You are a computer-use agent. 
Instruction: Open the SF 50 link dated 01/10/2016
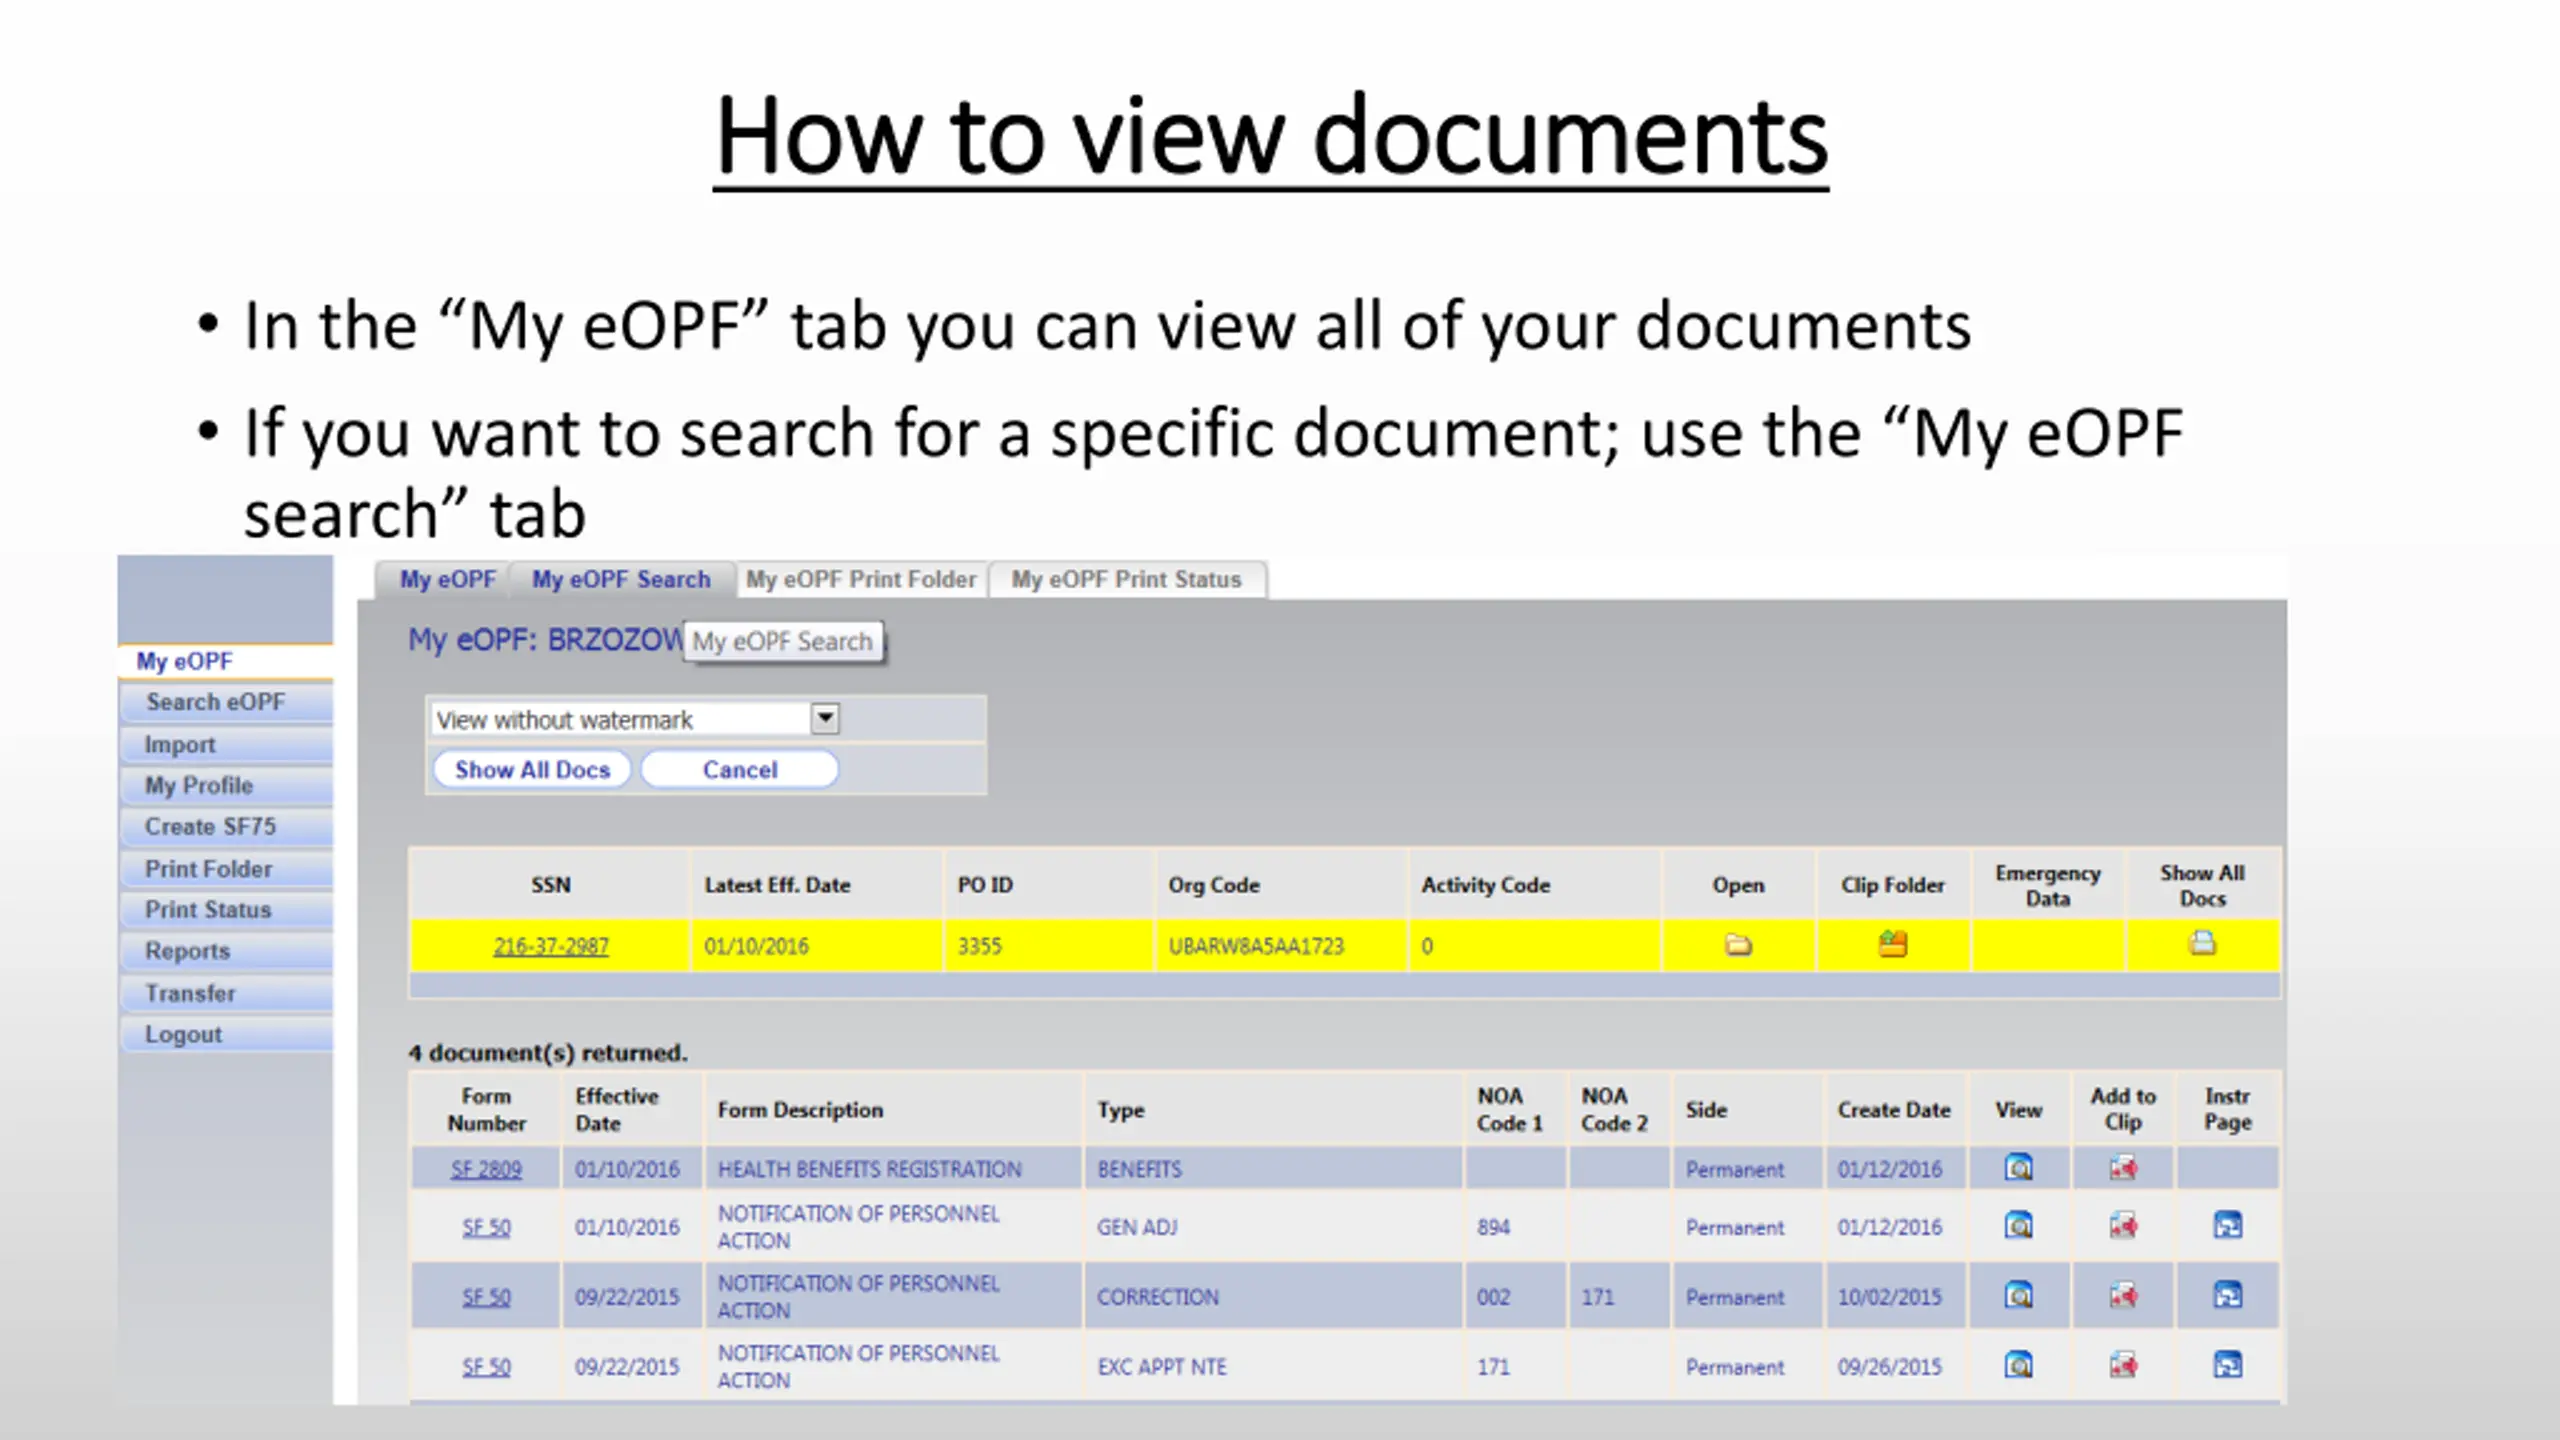click(x=486, y=1227)
